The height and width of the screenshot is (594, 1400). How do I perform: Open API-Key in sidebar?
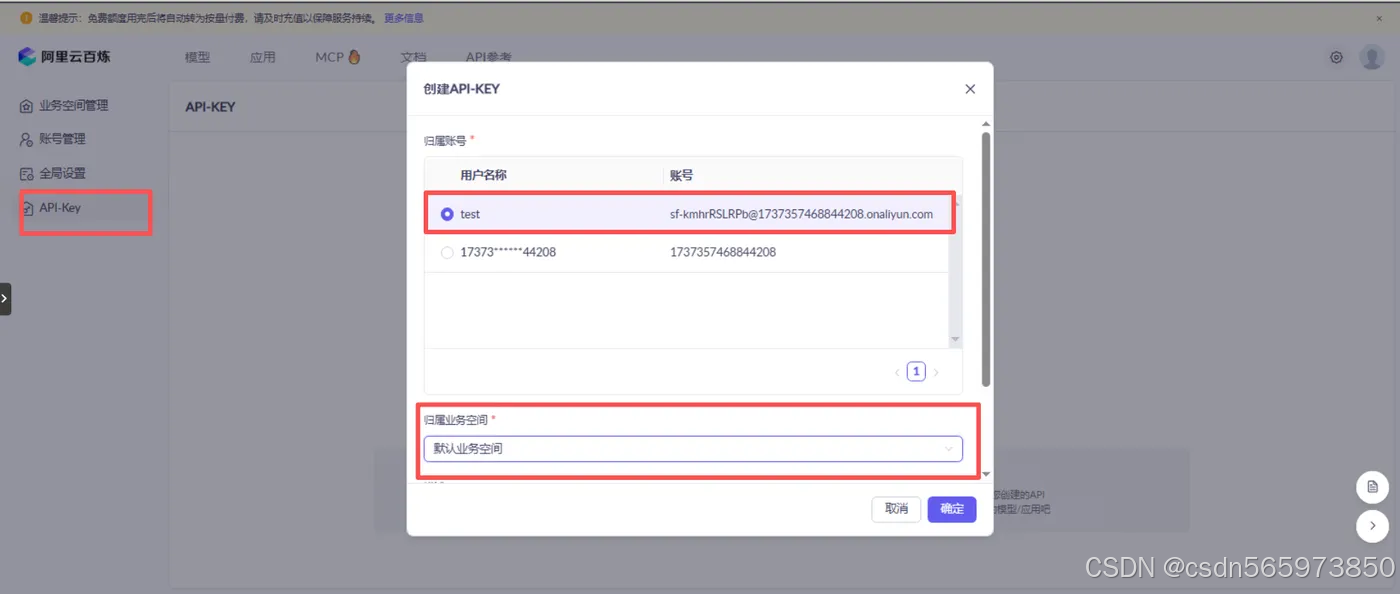pyautogui.click(x=60, y=208)
